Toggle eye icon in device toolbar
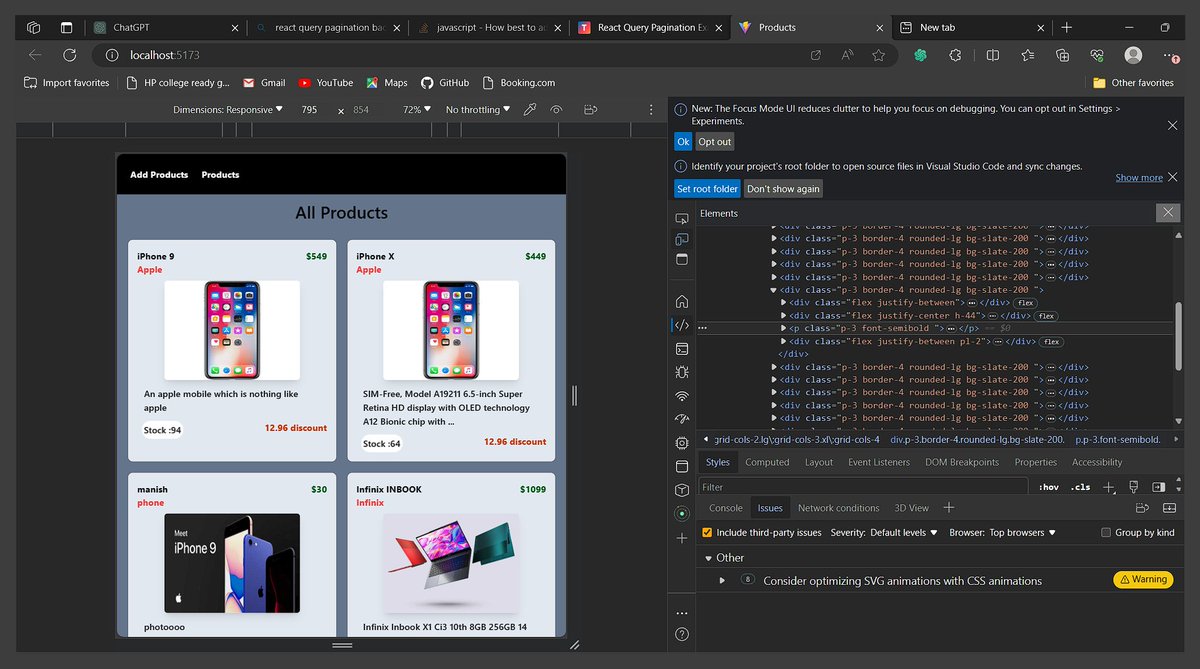This screenshot has height=669, width=1200. [x=557, y=109]
